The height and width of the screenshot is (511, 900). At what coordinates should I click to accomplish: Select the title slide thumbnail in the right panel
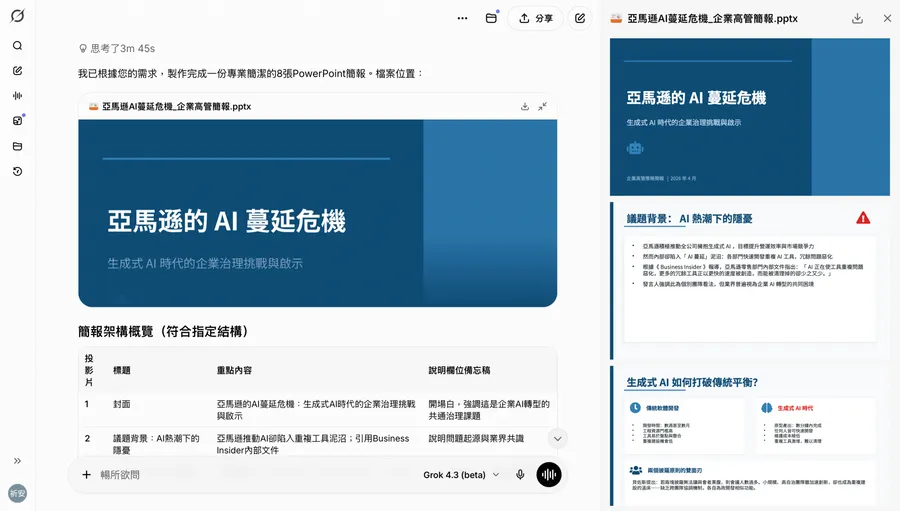(750, 117)
